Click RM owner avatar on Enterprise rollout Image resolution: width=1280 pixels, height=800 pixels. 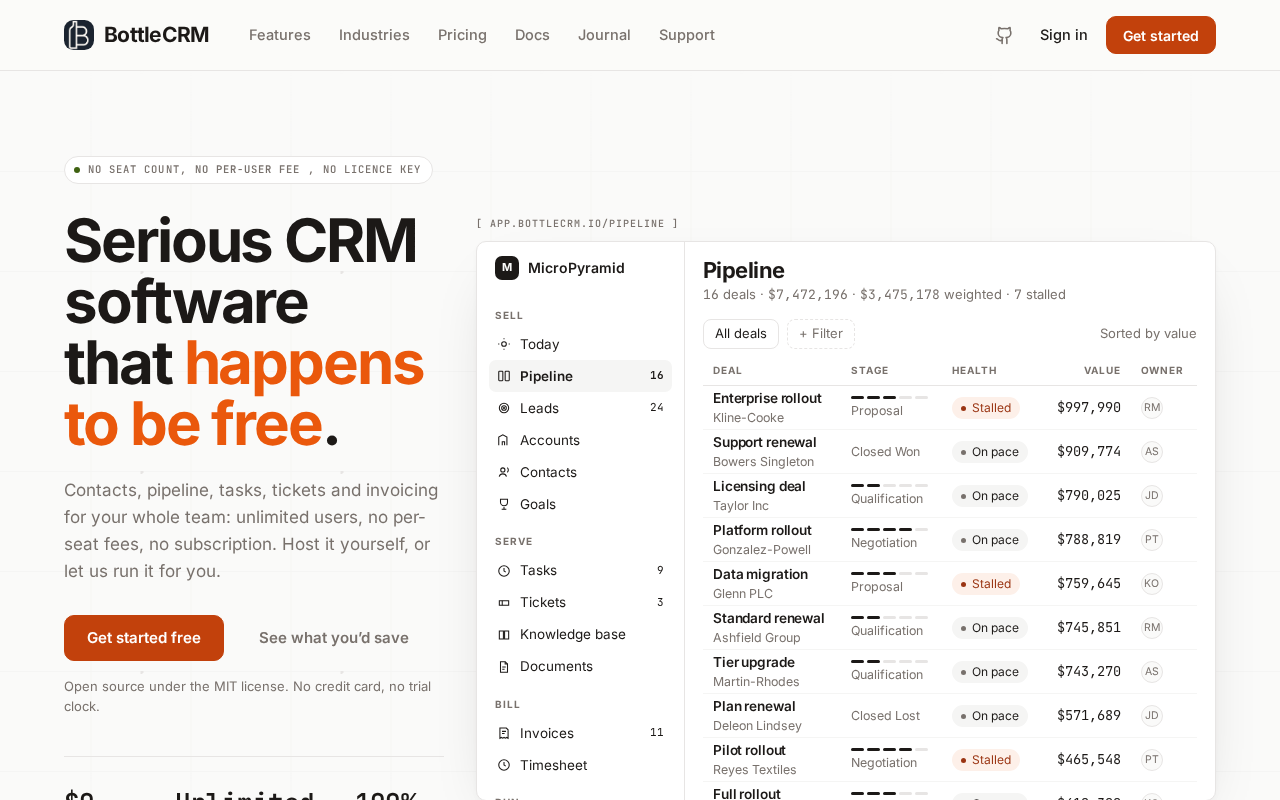(x=1152, y=407)
